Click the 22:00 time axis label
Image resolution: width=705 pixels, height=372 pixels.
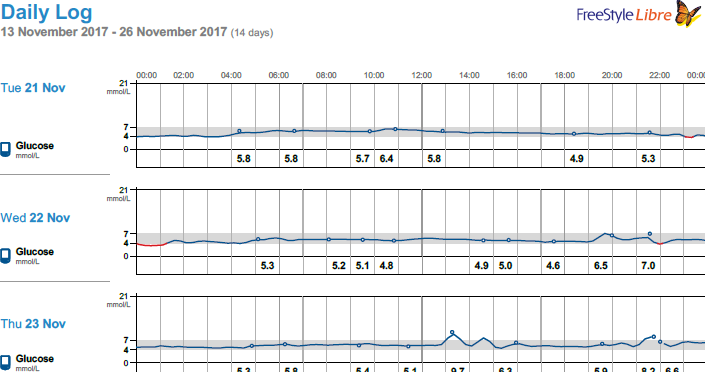click(659, 75)
